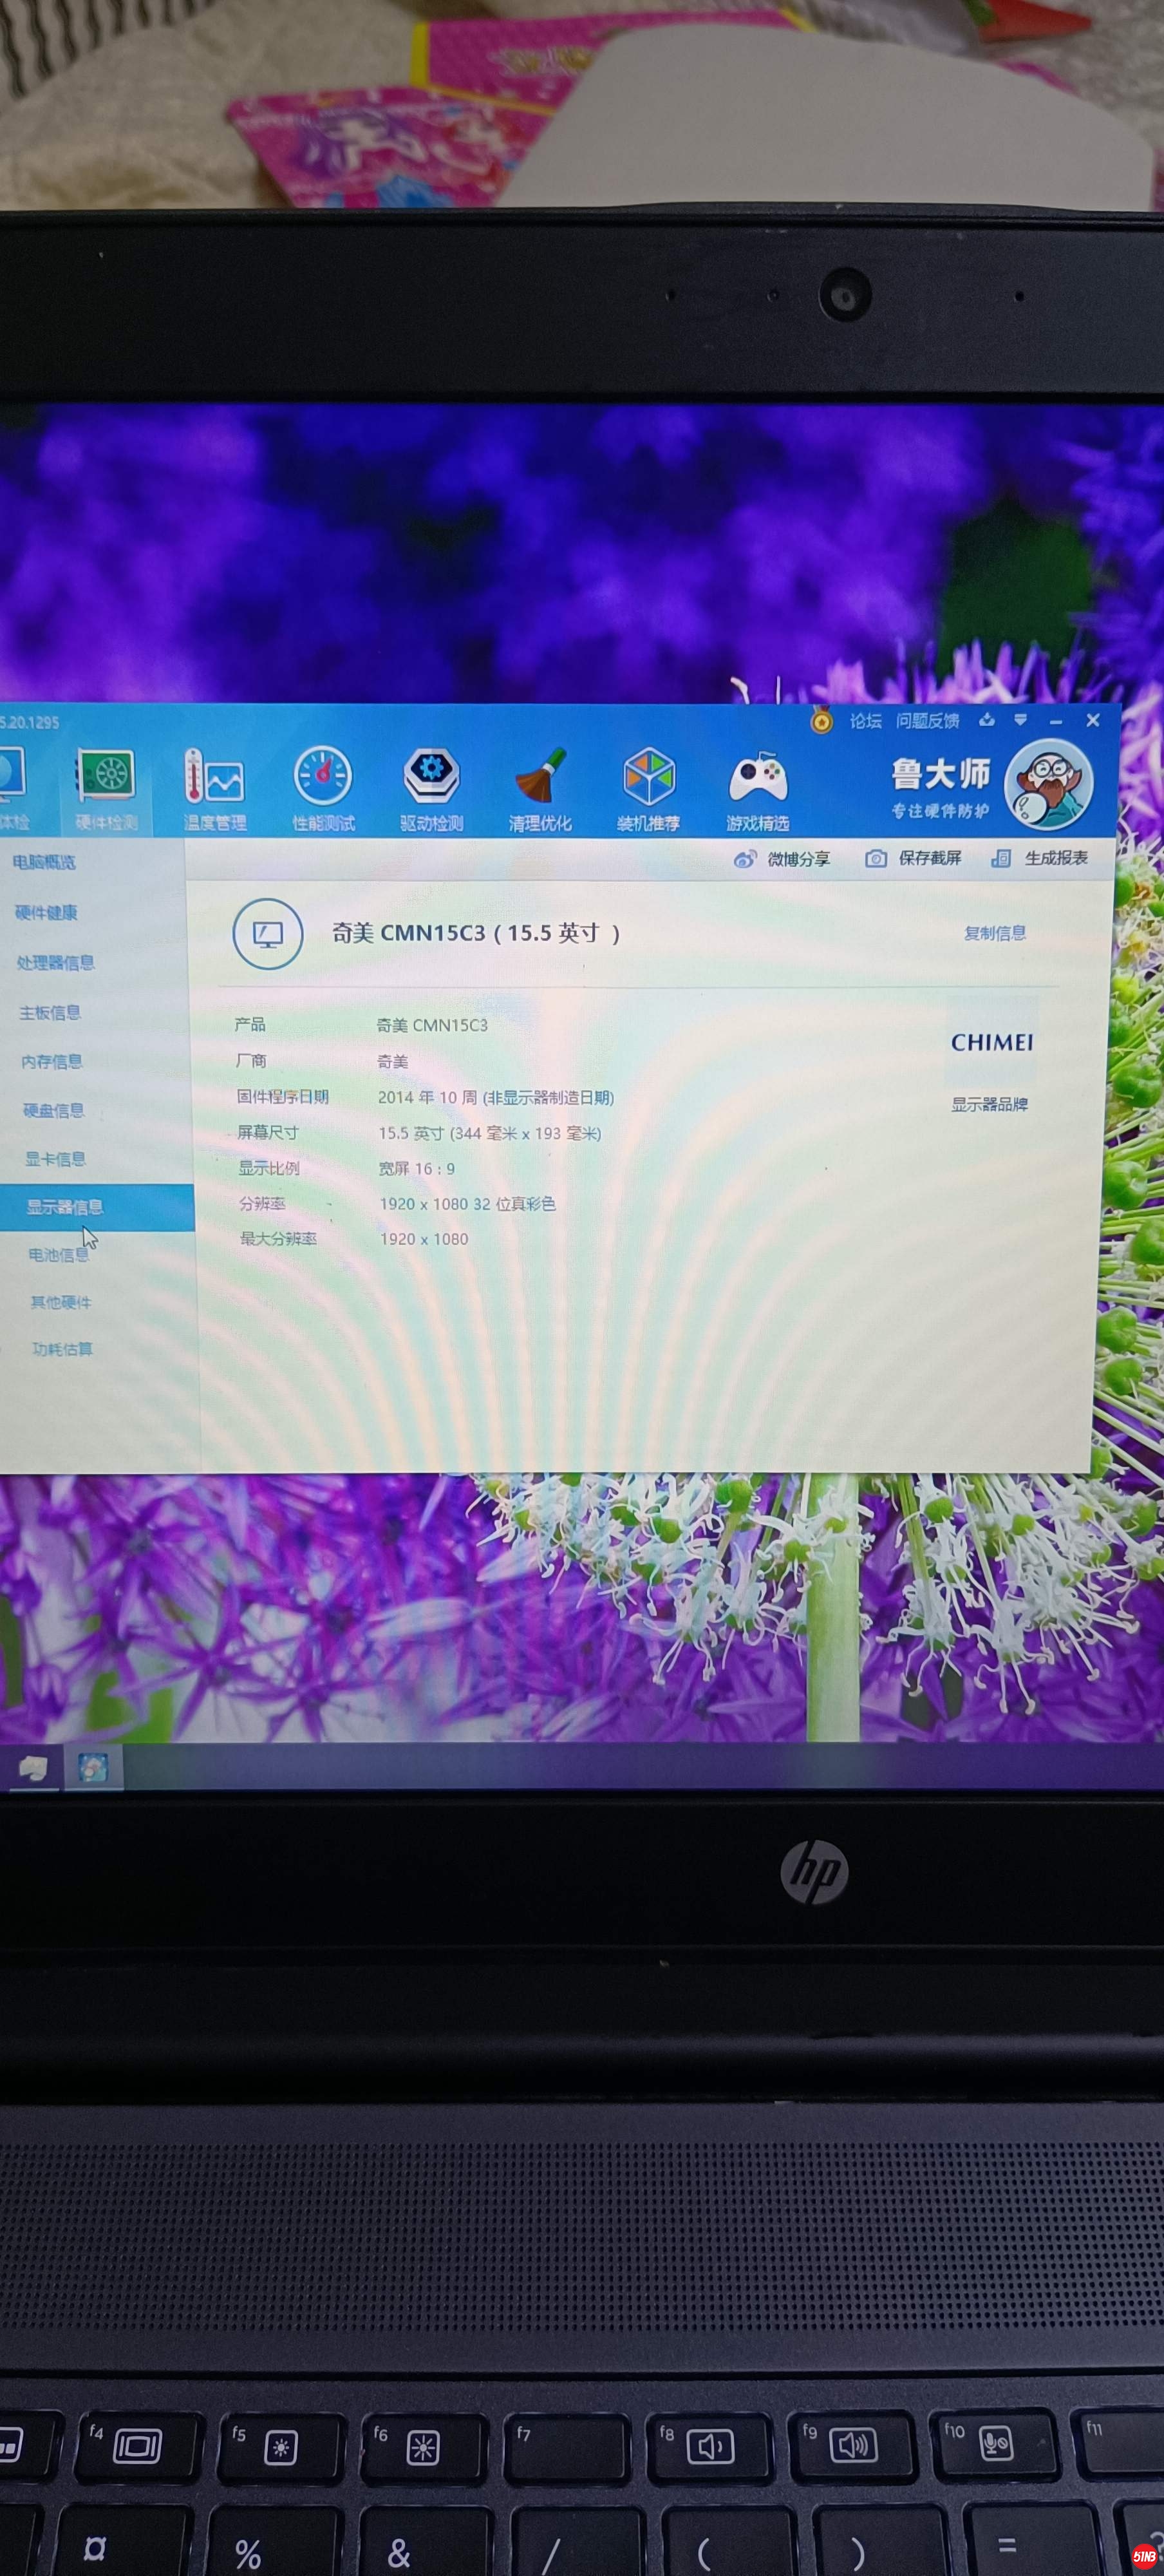The height and width of the screenshot is (2576, 1164).
Task: Click the 复制信息 copy info link
Action: (994, 933)
